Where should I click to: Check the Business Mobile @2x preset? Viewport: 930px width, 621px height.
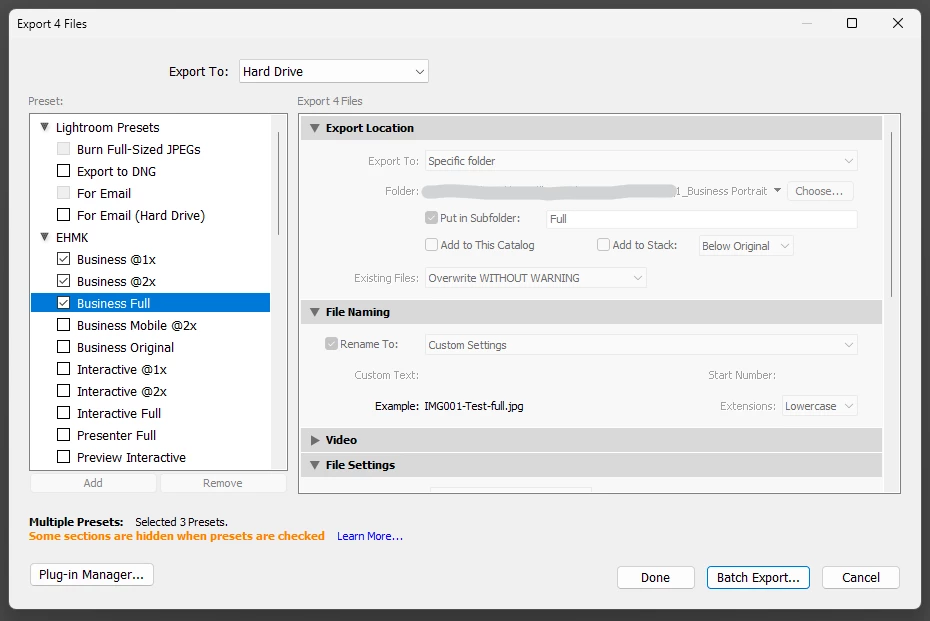(x=63, y=324)
